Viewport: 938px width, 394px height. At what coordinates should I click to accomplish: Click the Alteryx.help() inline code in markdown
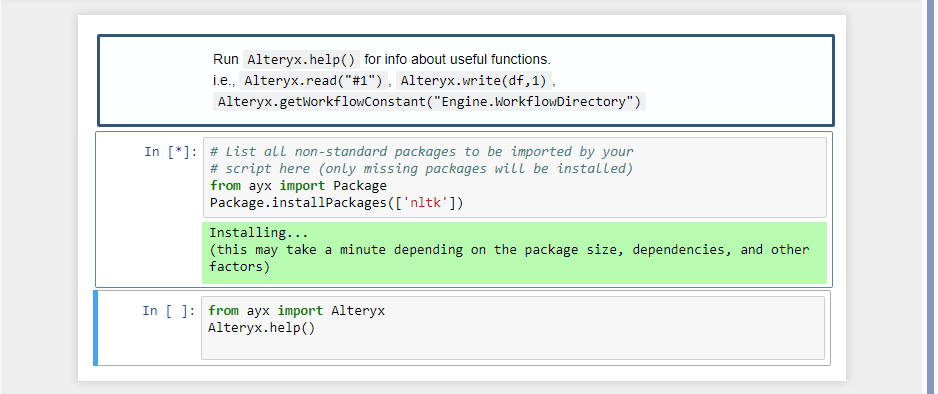[301, 60]
